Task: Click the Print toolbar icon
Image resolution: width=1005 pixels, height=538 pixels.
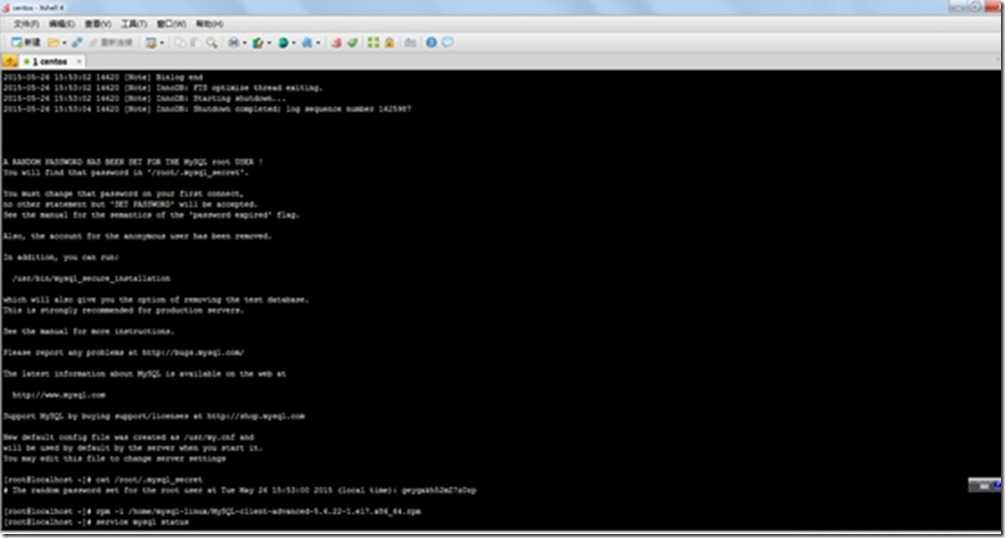Action: click(234, 42)
